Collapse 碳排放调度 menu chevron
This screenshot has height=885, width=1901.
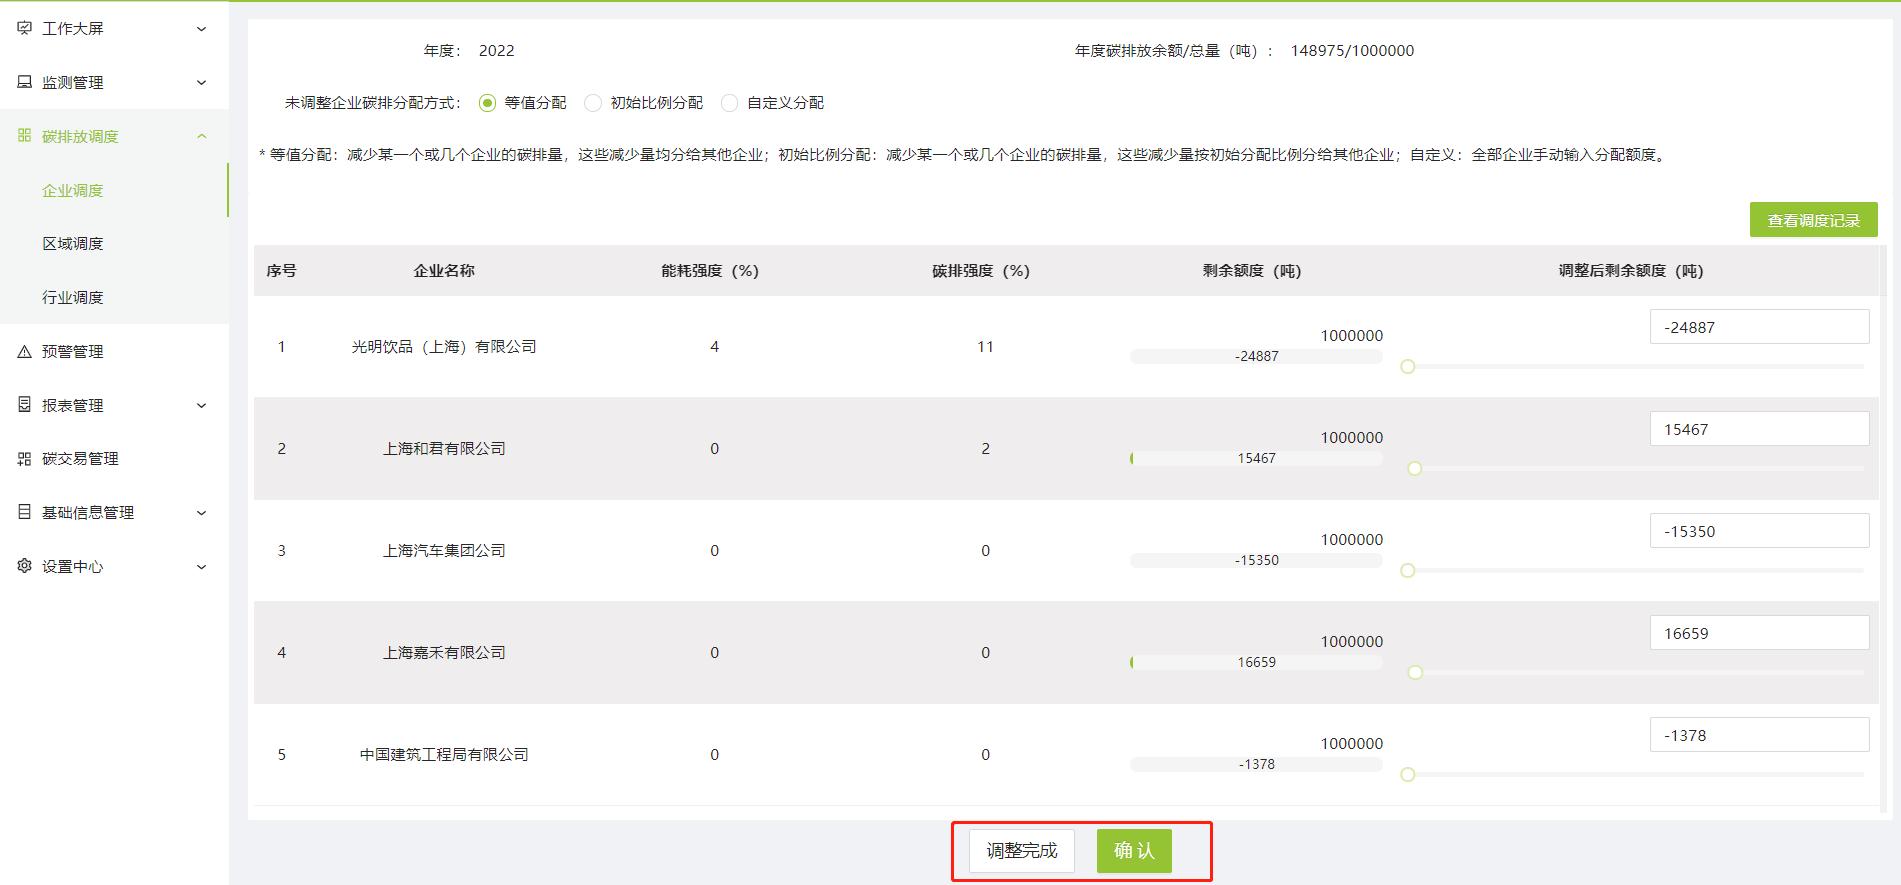click(x=201, y=136)
